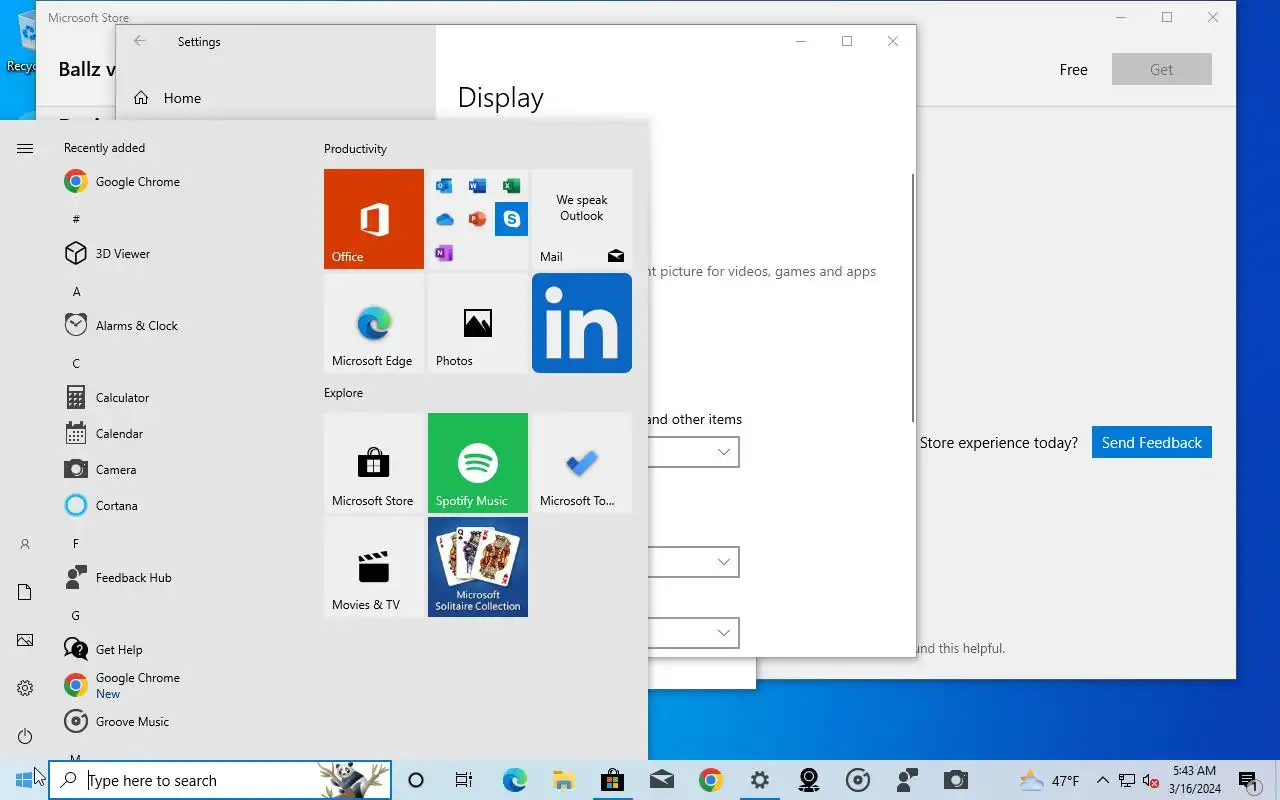Click the muted volume tray icon

[1150, 780]
